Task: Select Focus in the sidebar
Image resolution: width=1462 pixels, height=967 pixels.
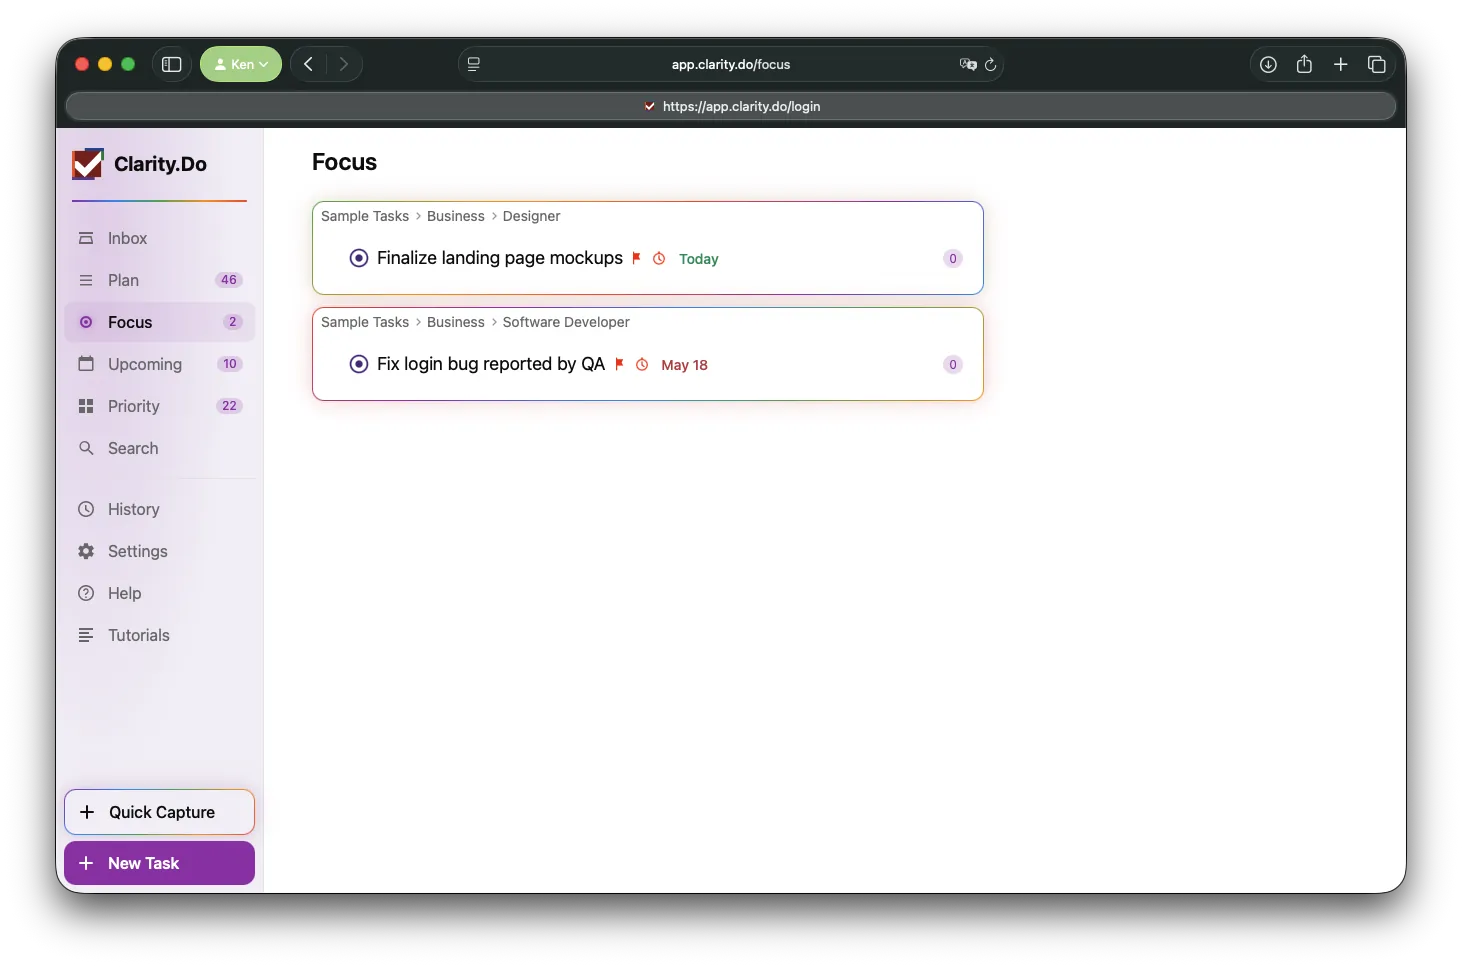Action: coord(160,322)
